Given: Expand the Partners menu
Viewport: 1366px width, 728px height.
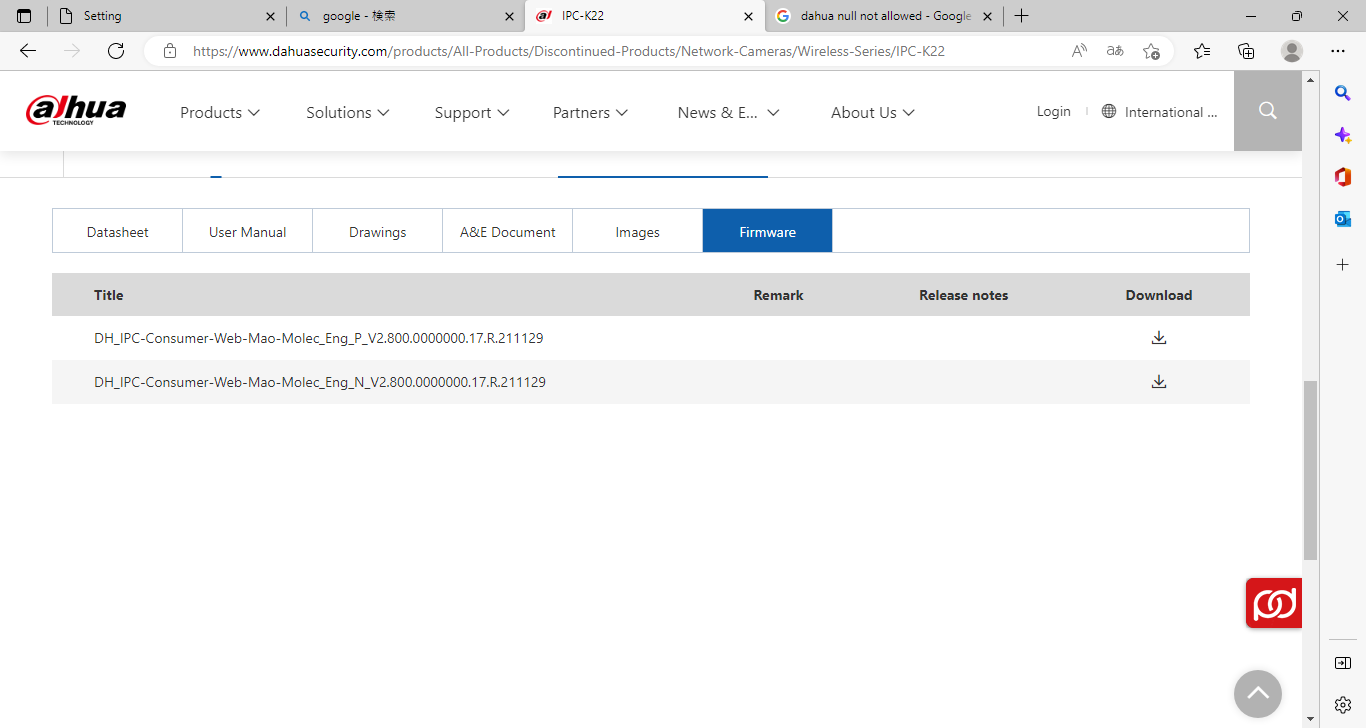Looking at the screenshot, I should 590,113.
